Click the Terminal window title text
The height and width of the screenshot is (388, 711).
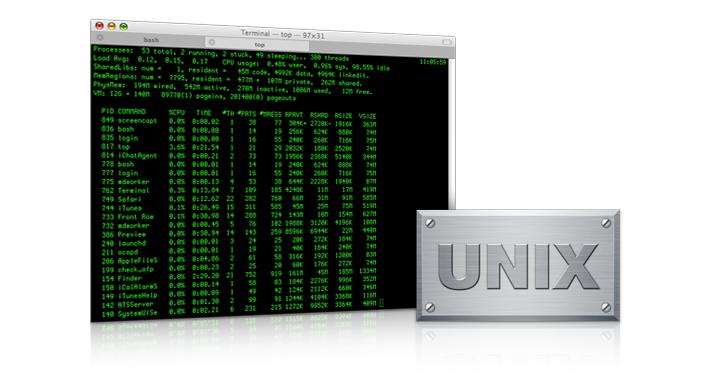282,34
